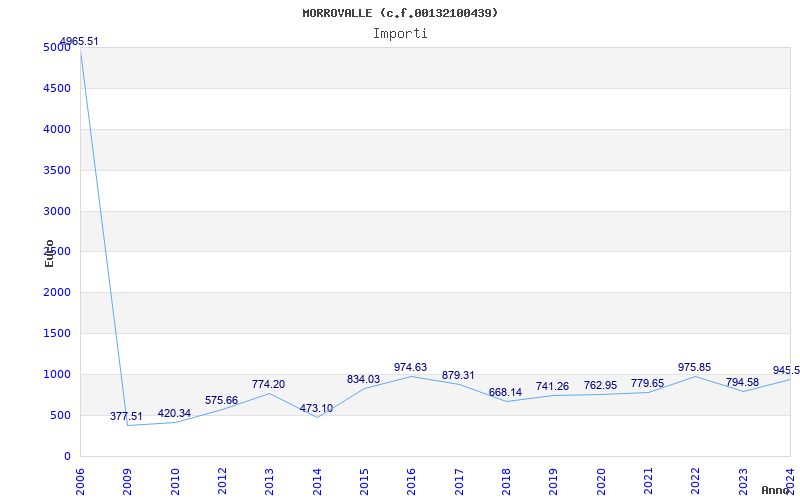800x500 pixels.
Task: Click the 741.26 data label
Action: (553, 387)
